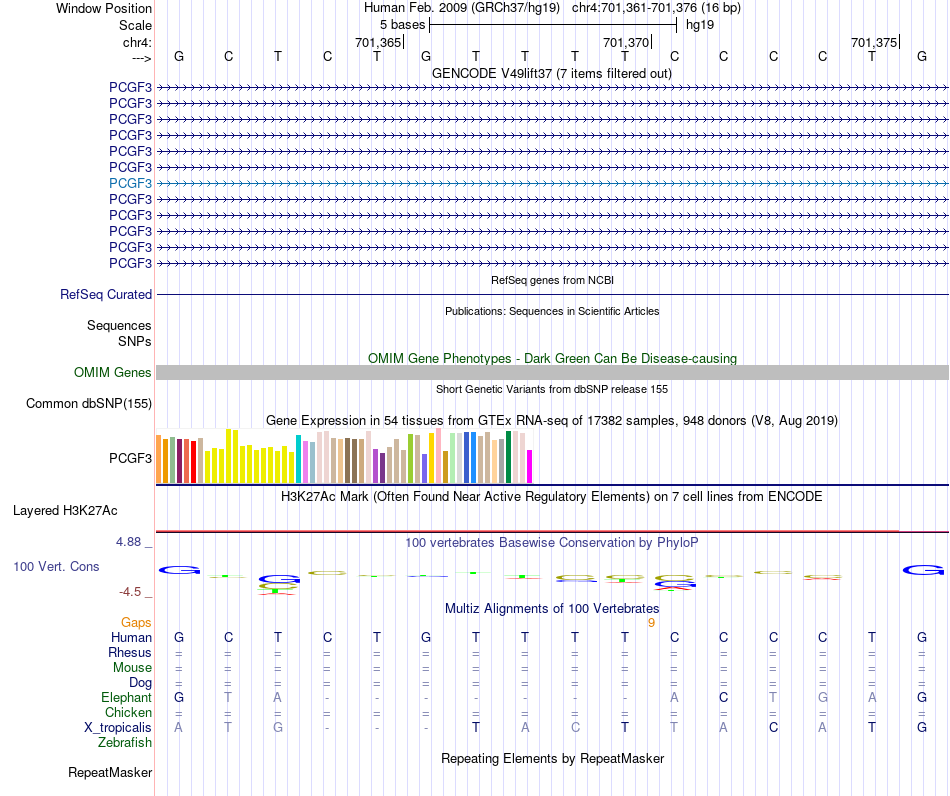This screenshot has height=796, width=950.
Task: Click the OMIM Genes gray bar
Action: click(552, 373)
